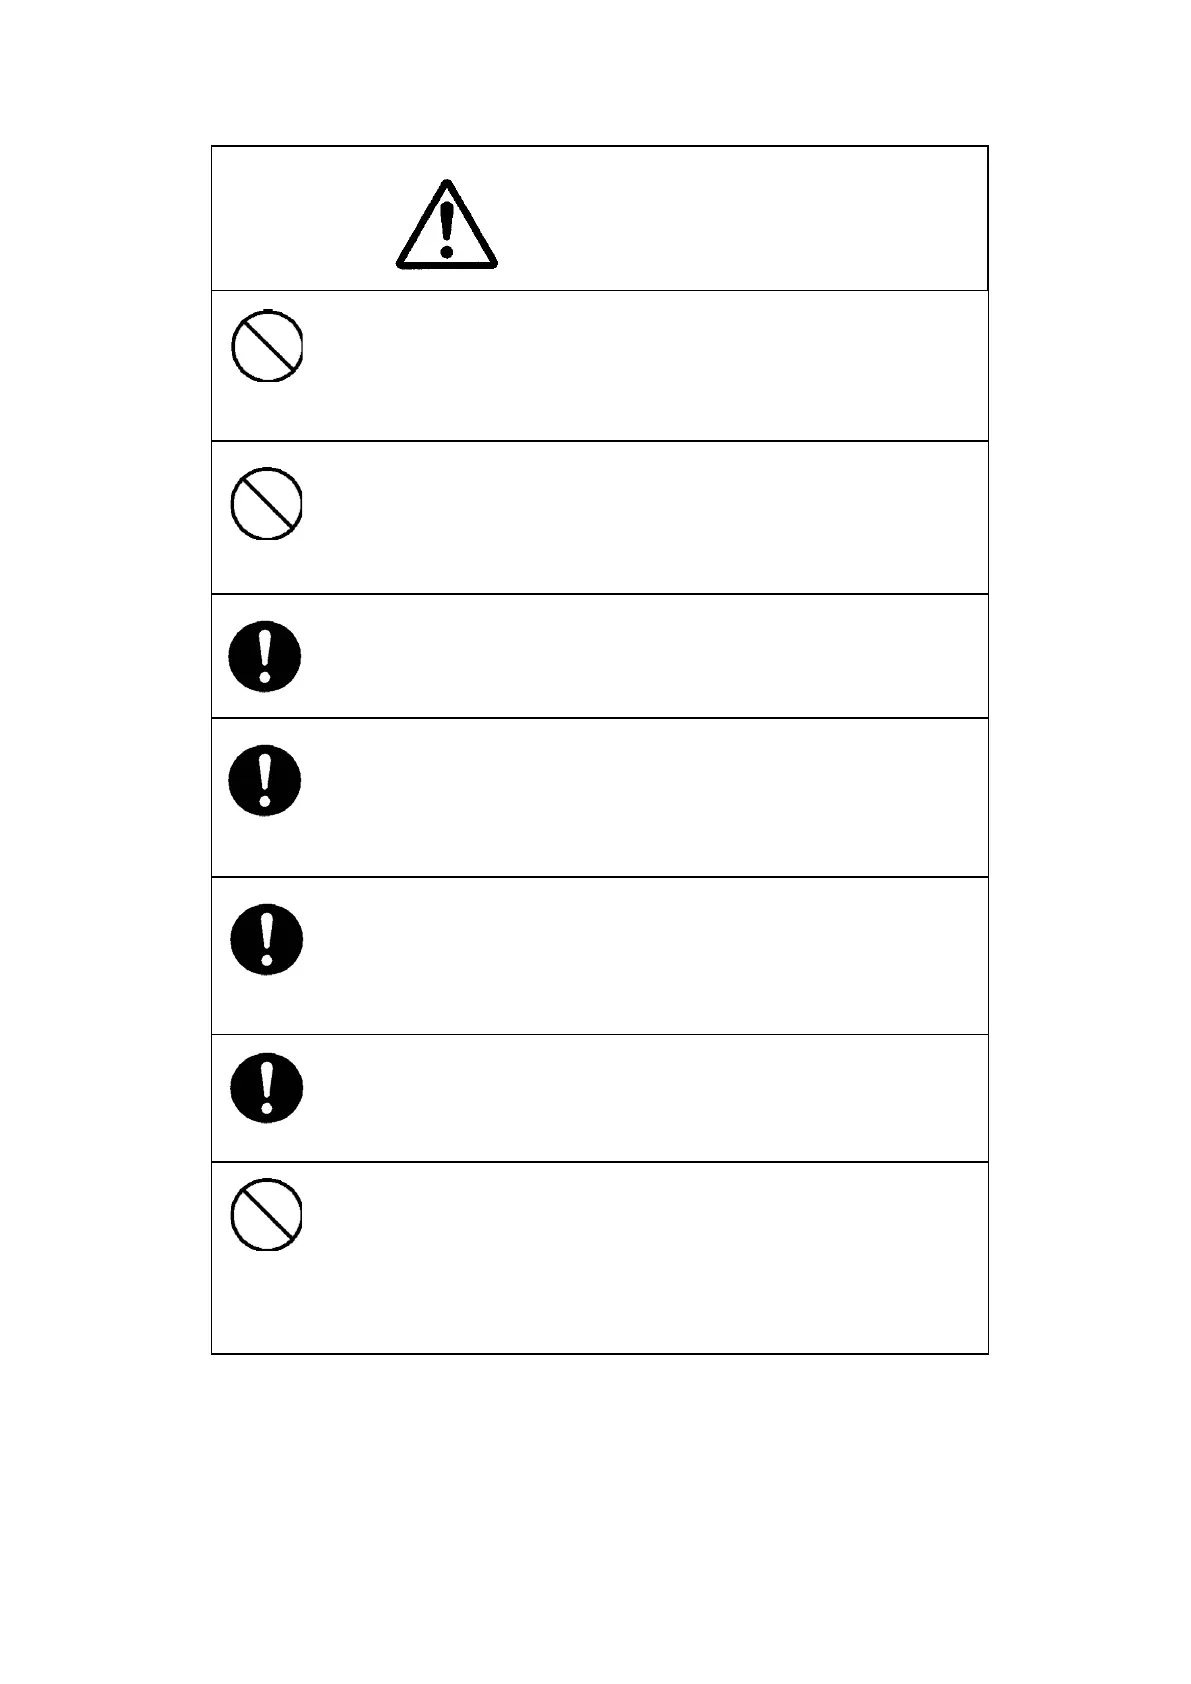Click blank cell beside last prohibition icon
Screen dimensions: 1191x1684
(x=645, y=1258)
